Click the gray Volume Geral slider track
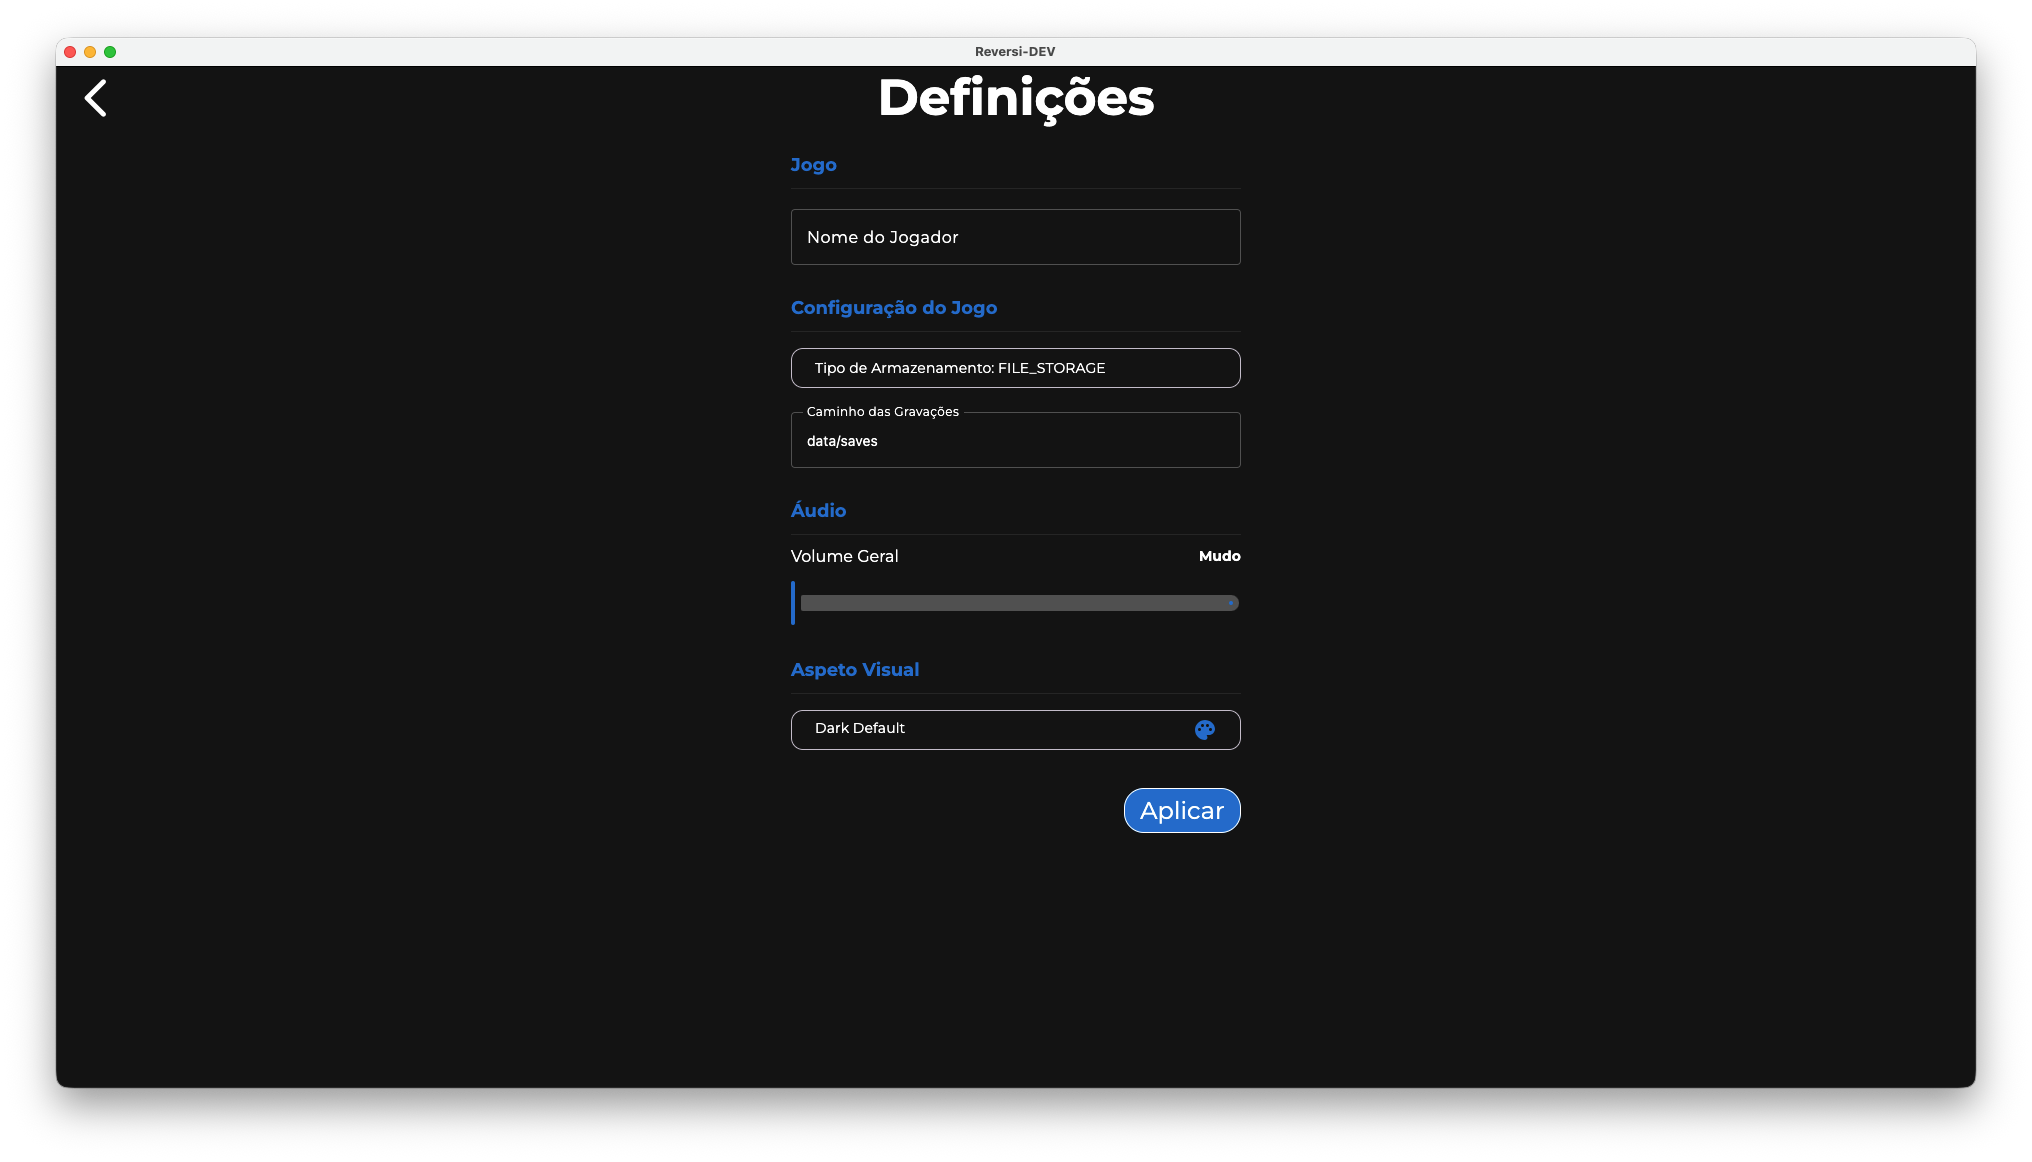Screen dimensions: 2032x1162 pyautogui.click(x=1015, y=603)
